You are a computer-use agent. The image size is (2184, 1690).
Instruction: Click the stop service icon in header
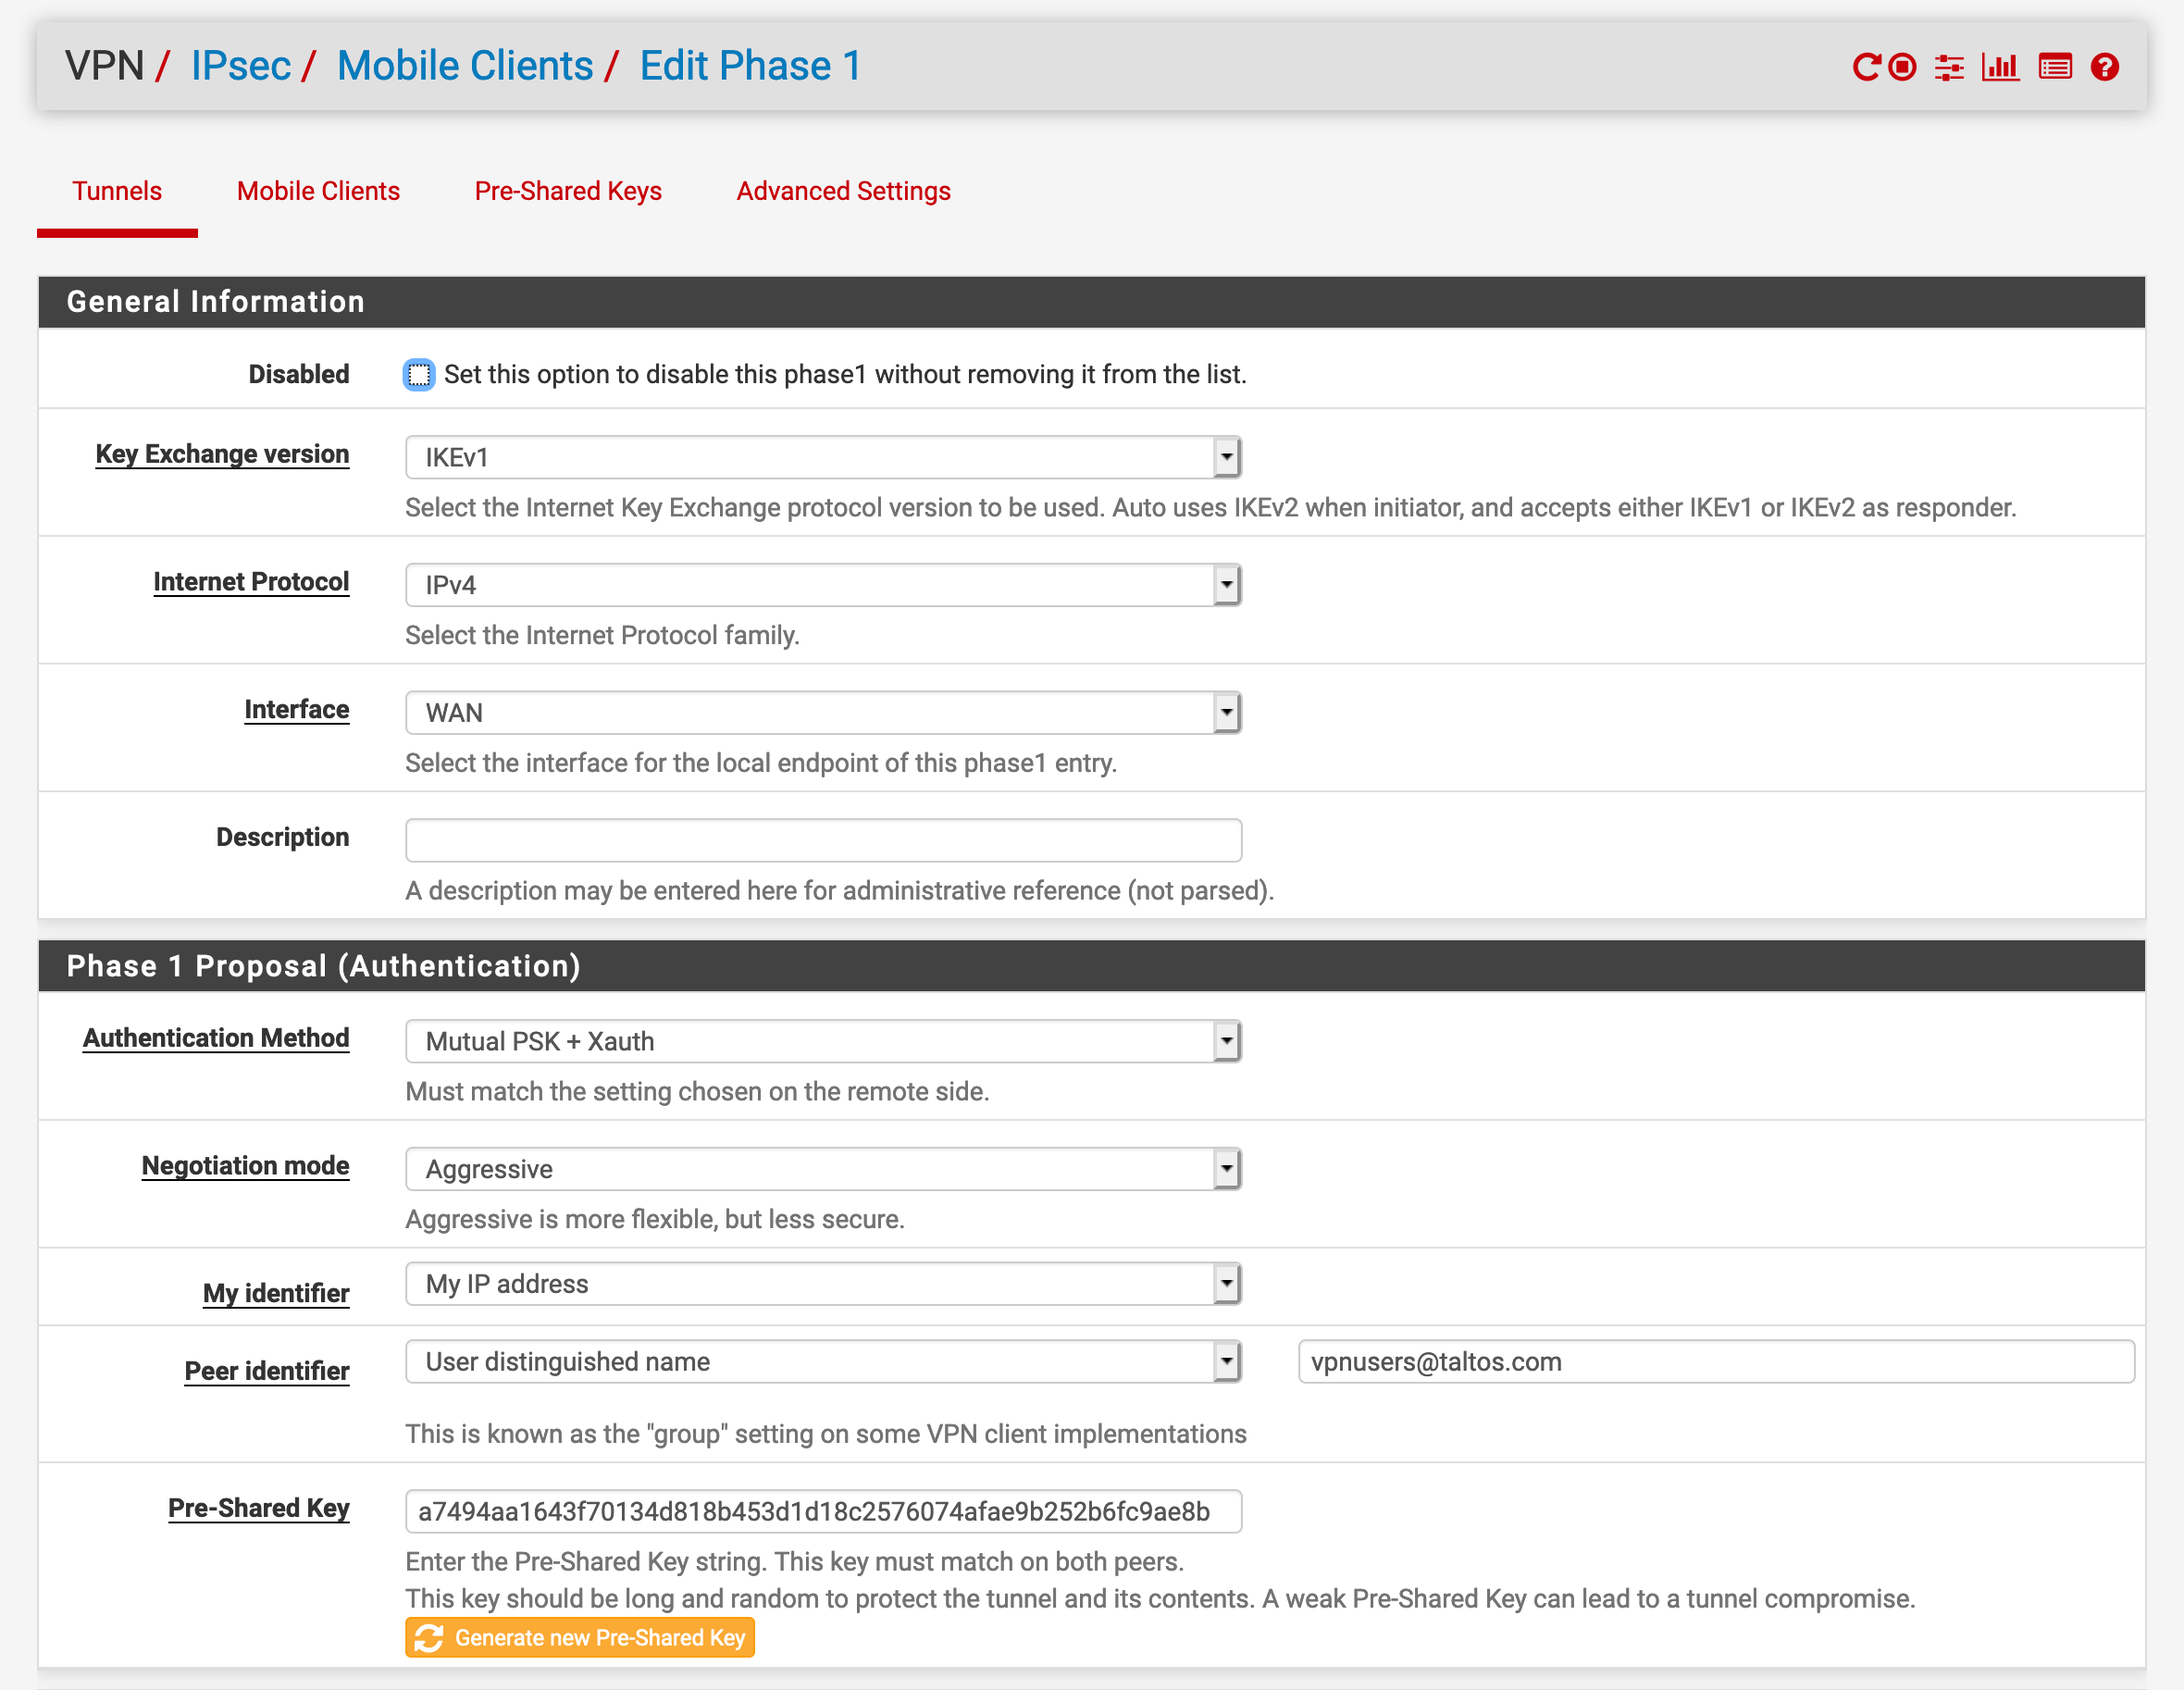pyautogui.click(x=1902, y=67)
